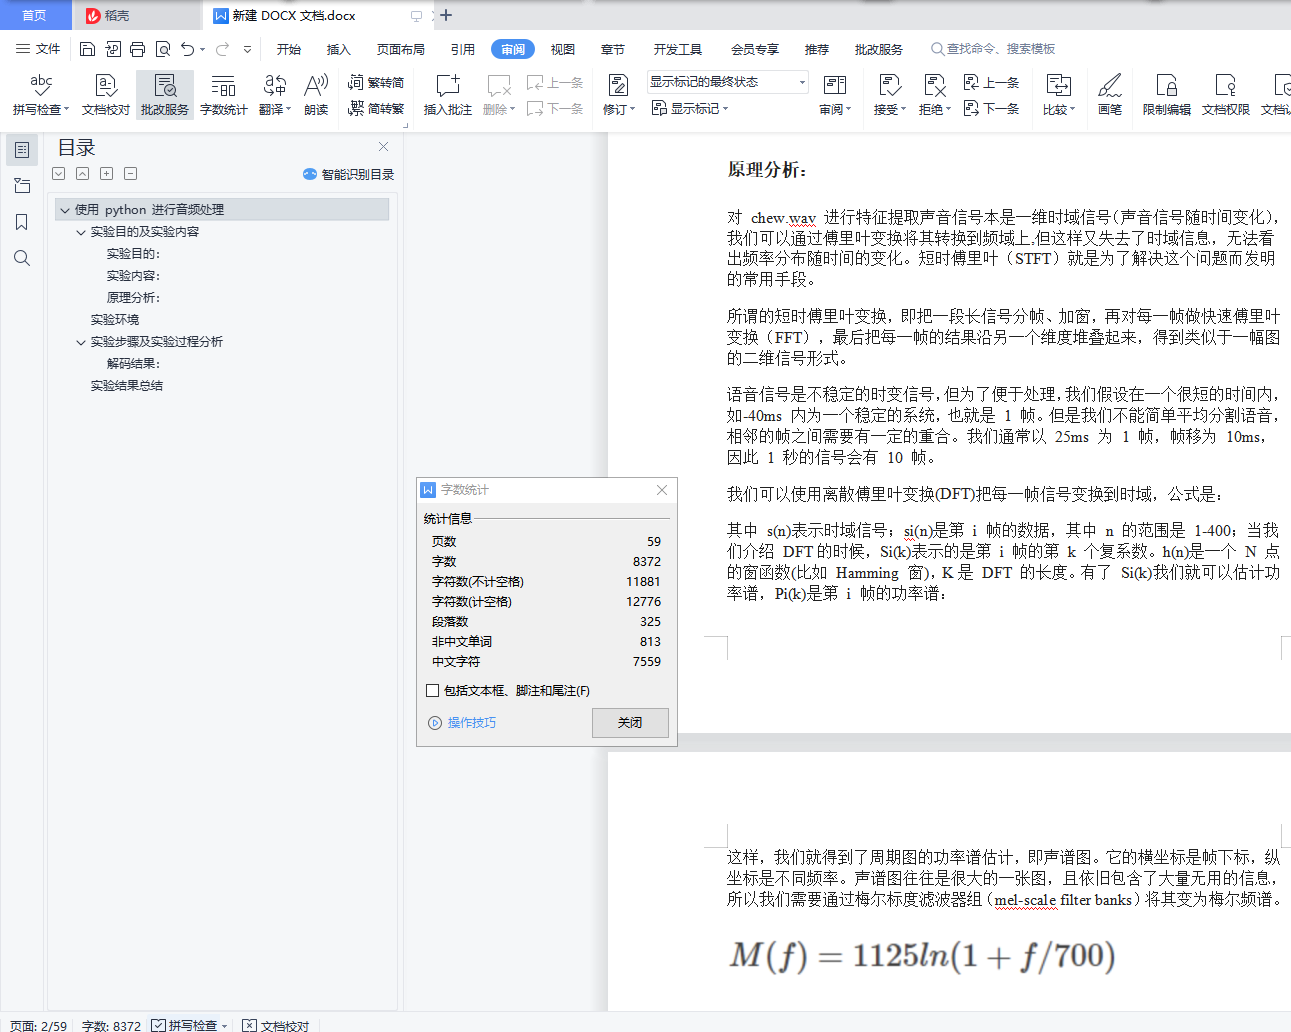Open 限制编辑 restrict editing
1291x1032 pixels.
pos(1167,95)
